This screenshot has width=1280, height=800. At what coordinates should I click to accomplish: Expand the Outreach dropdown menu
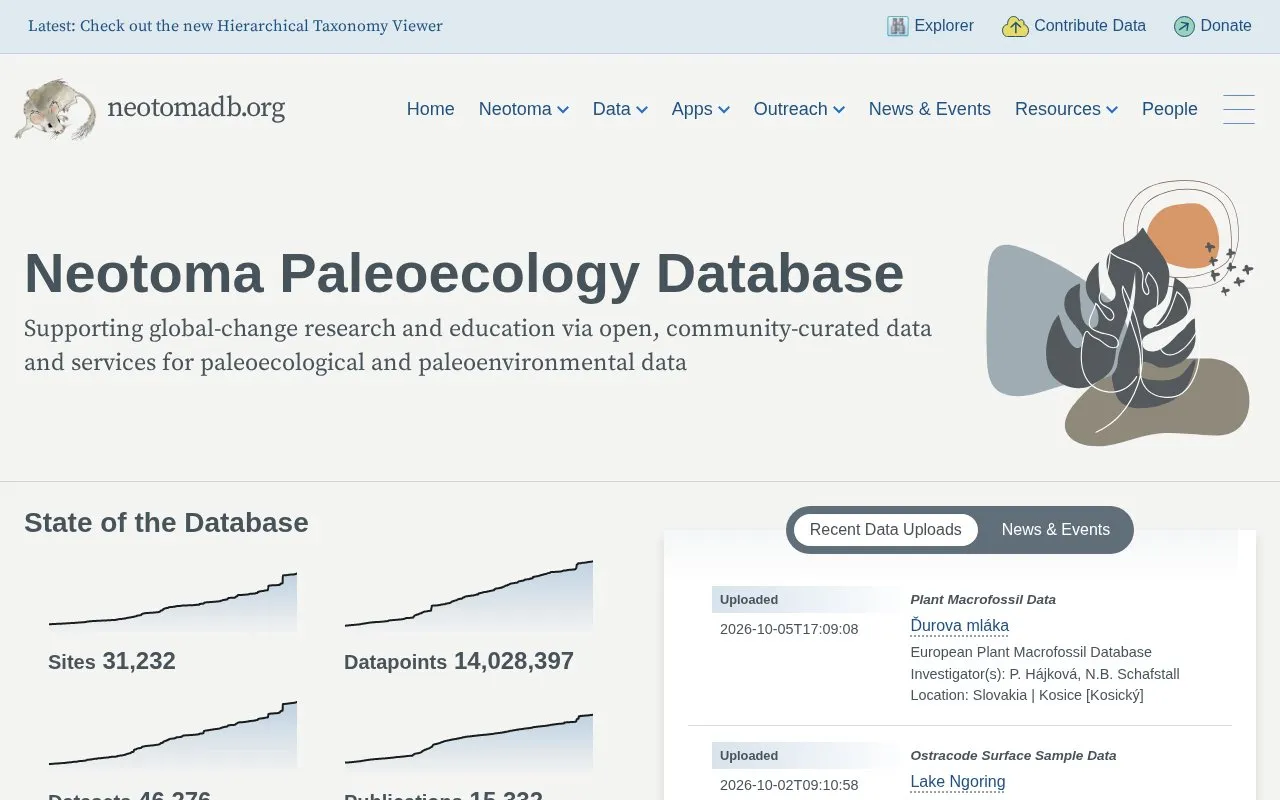click(x=799, y=109)
